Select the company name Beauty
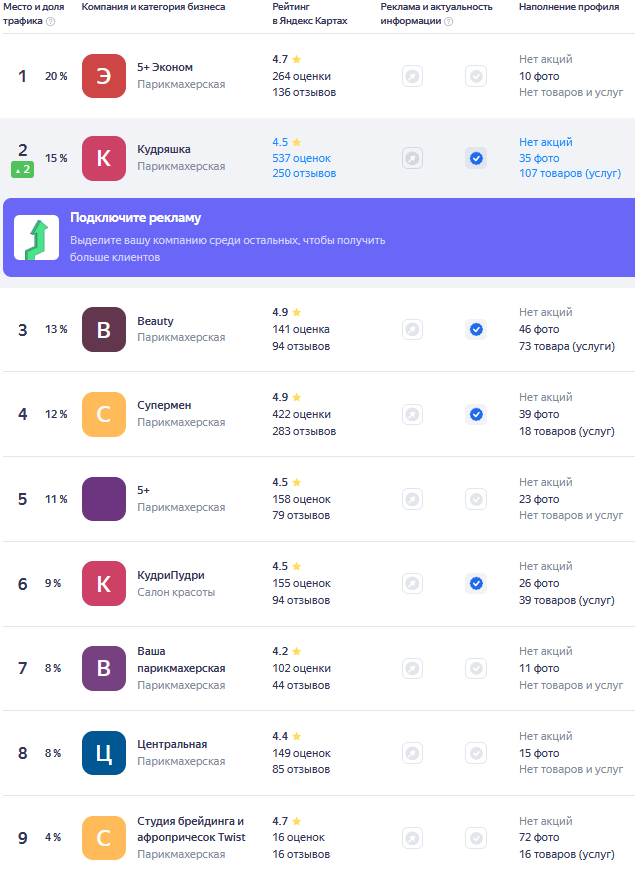This screenshot has height=872, width=635. (155, 321)
